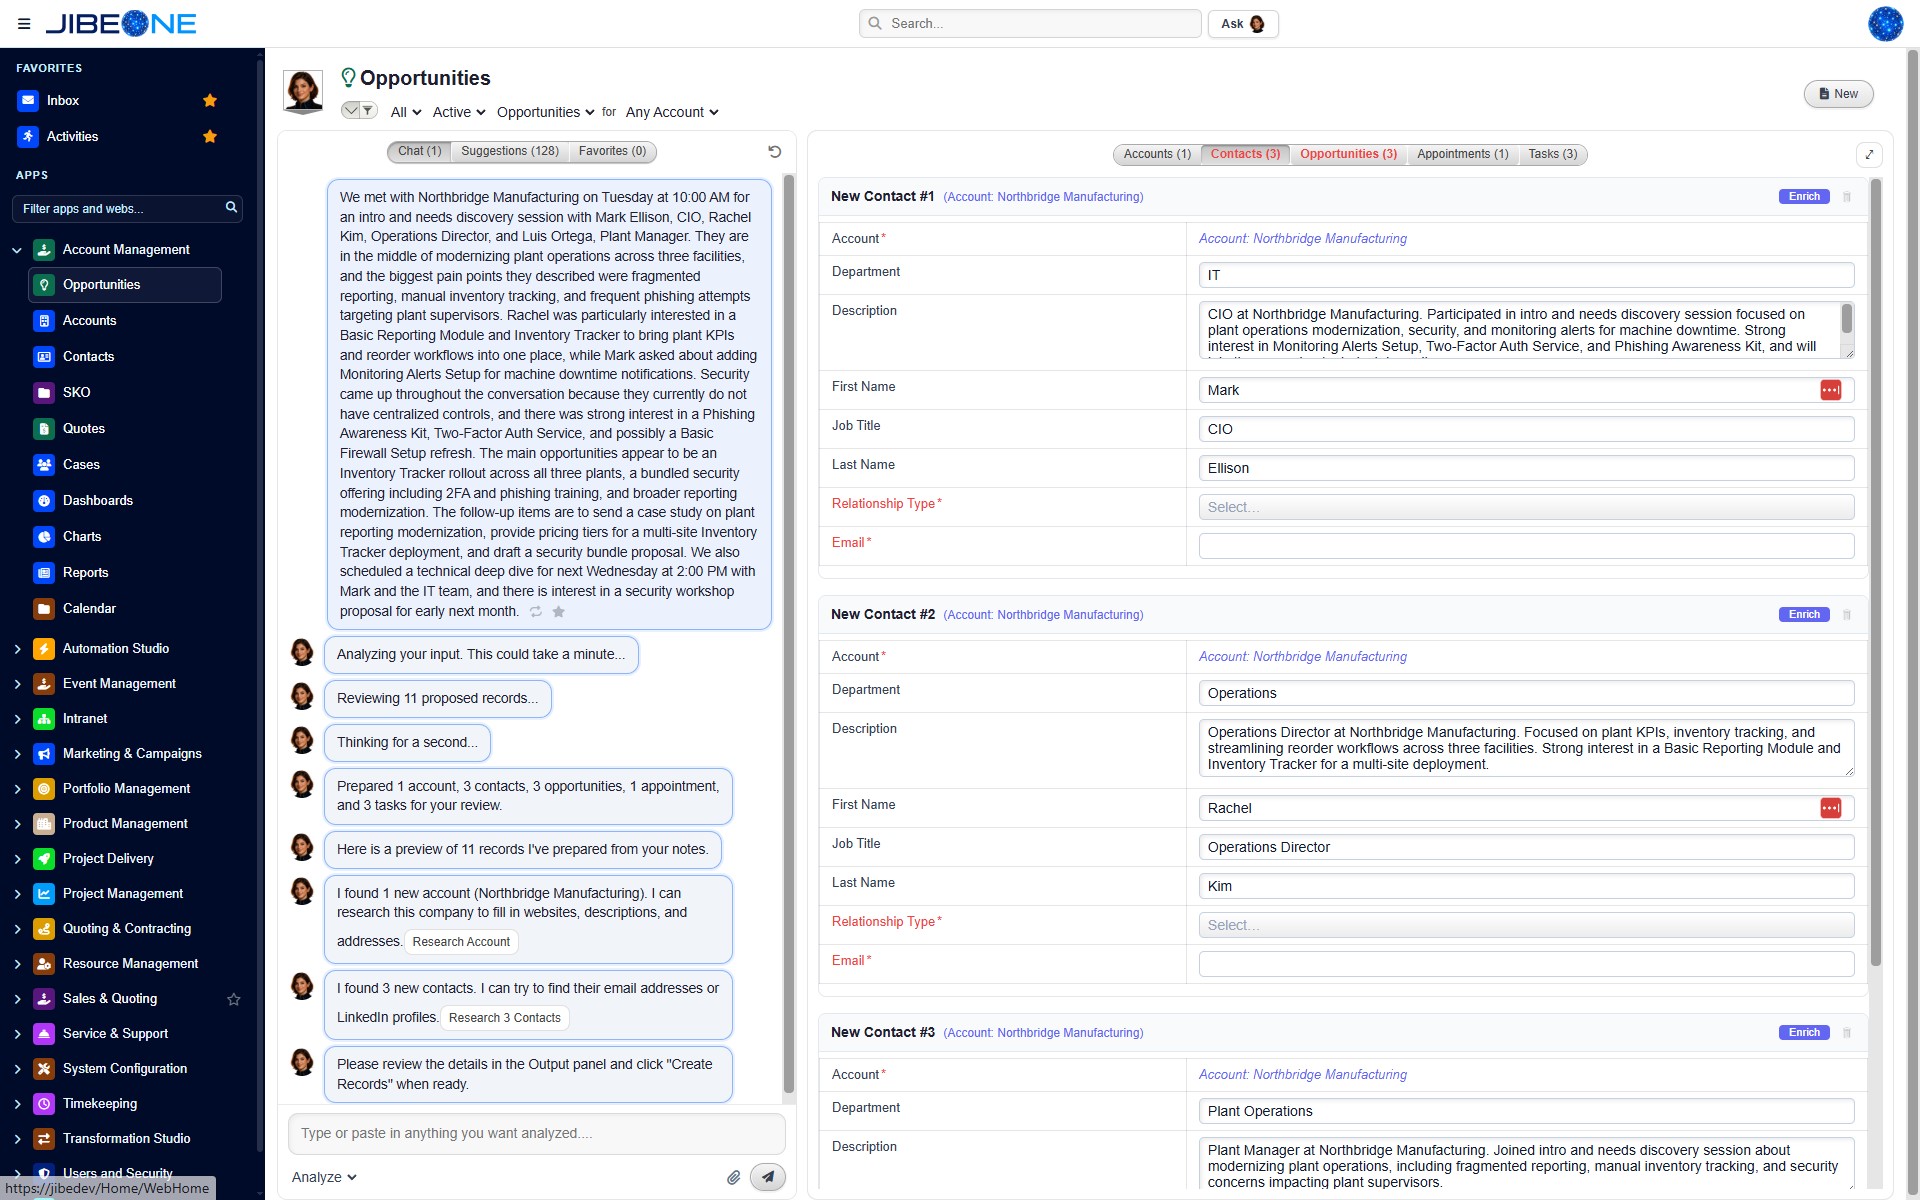The width and height of the screenshot is (1920, 1200).
Task: Enrich New Contact #2
Action: coord(1804,615)
